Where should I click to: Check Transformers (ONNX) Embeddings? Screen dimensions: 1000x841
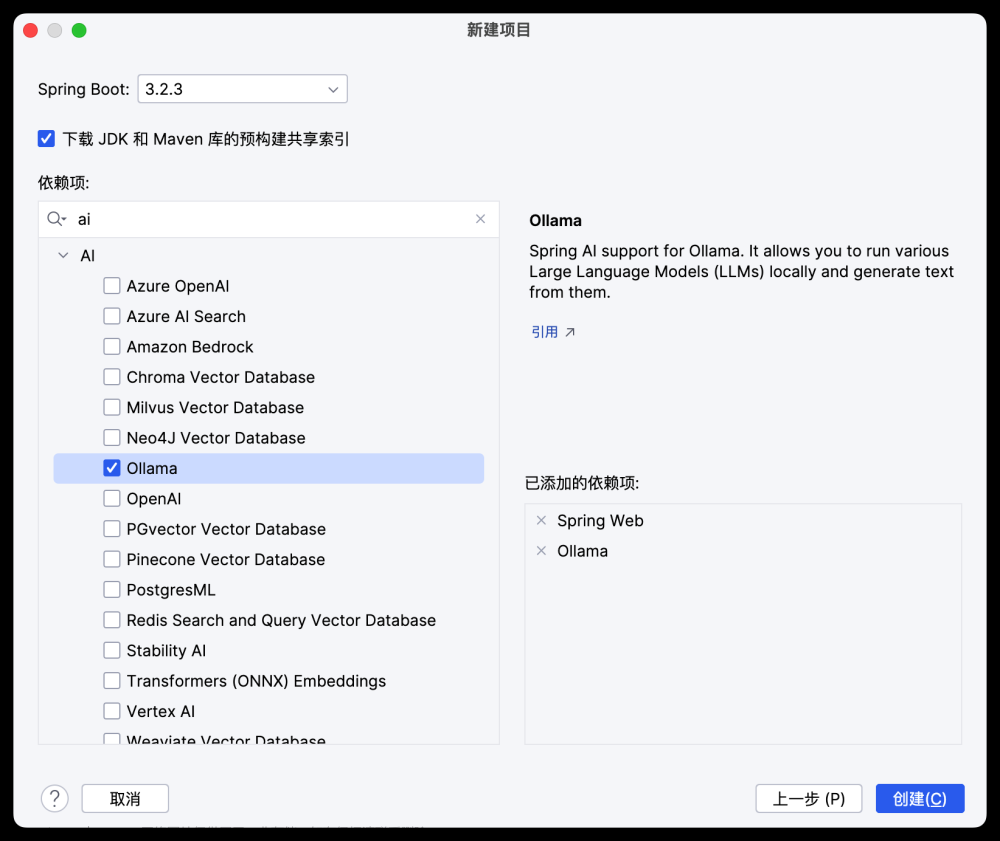[112, 681]
